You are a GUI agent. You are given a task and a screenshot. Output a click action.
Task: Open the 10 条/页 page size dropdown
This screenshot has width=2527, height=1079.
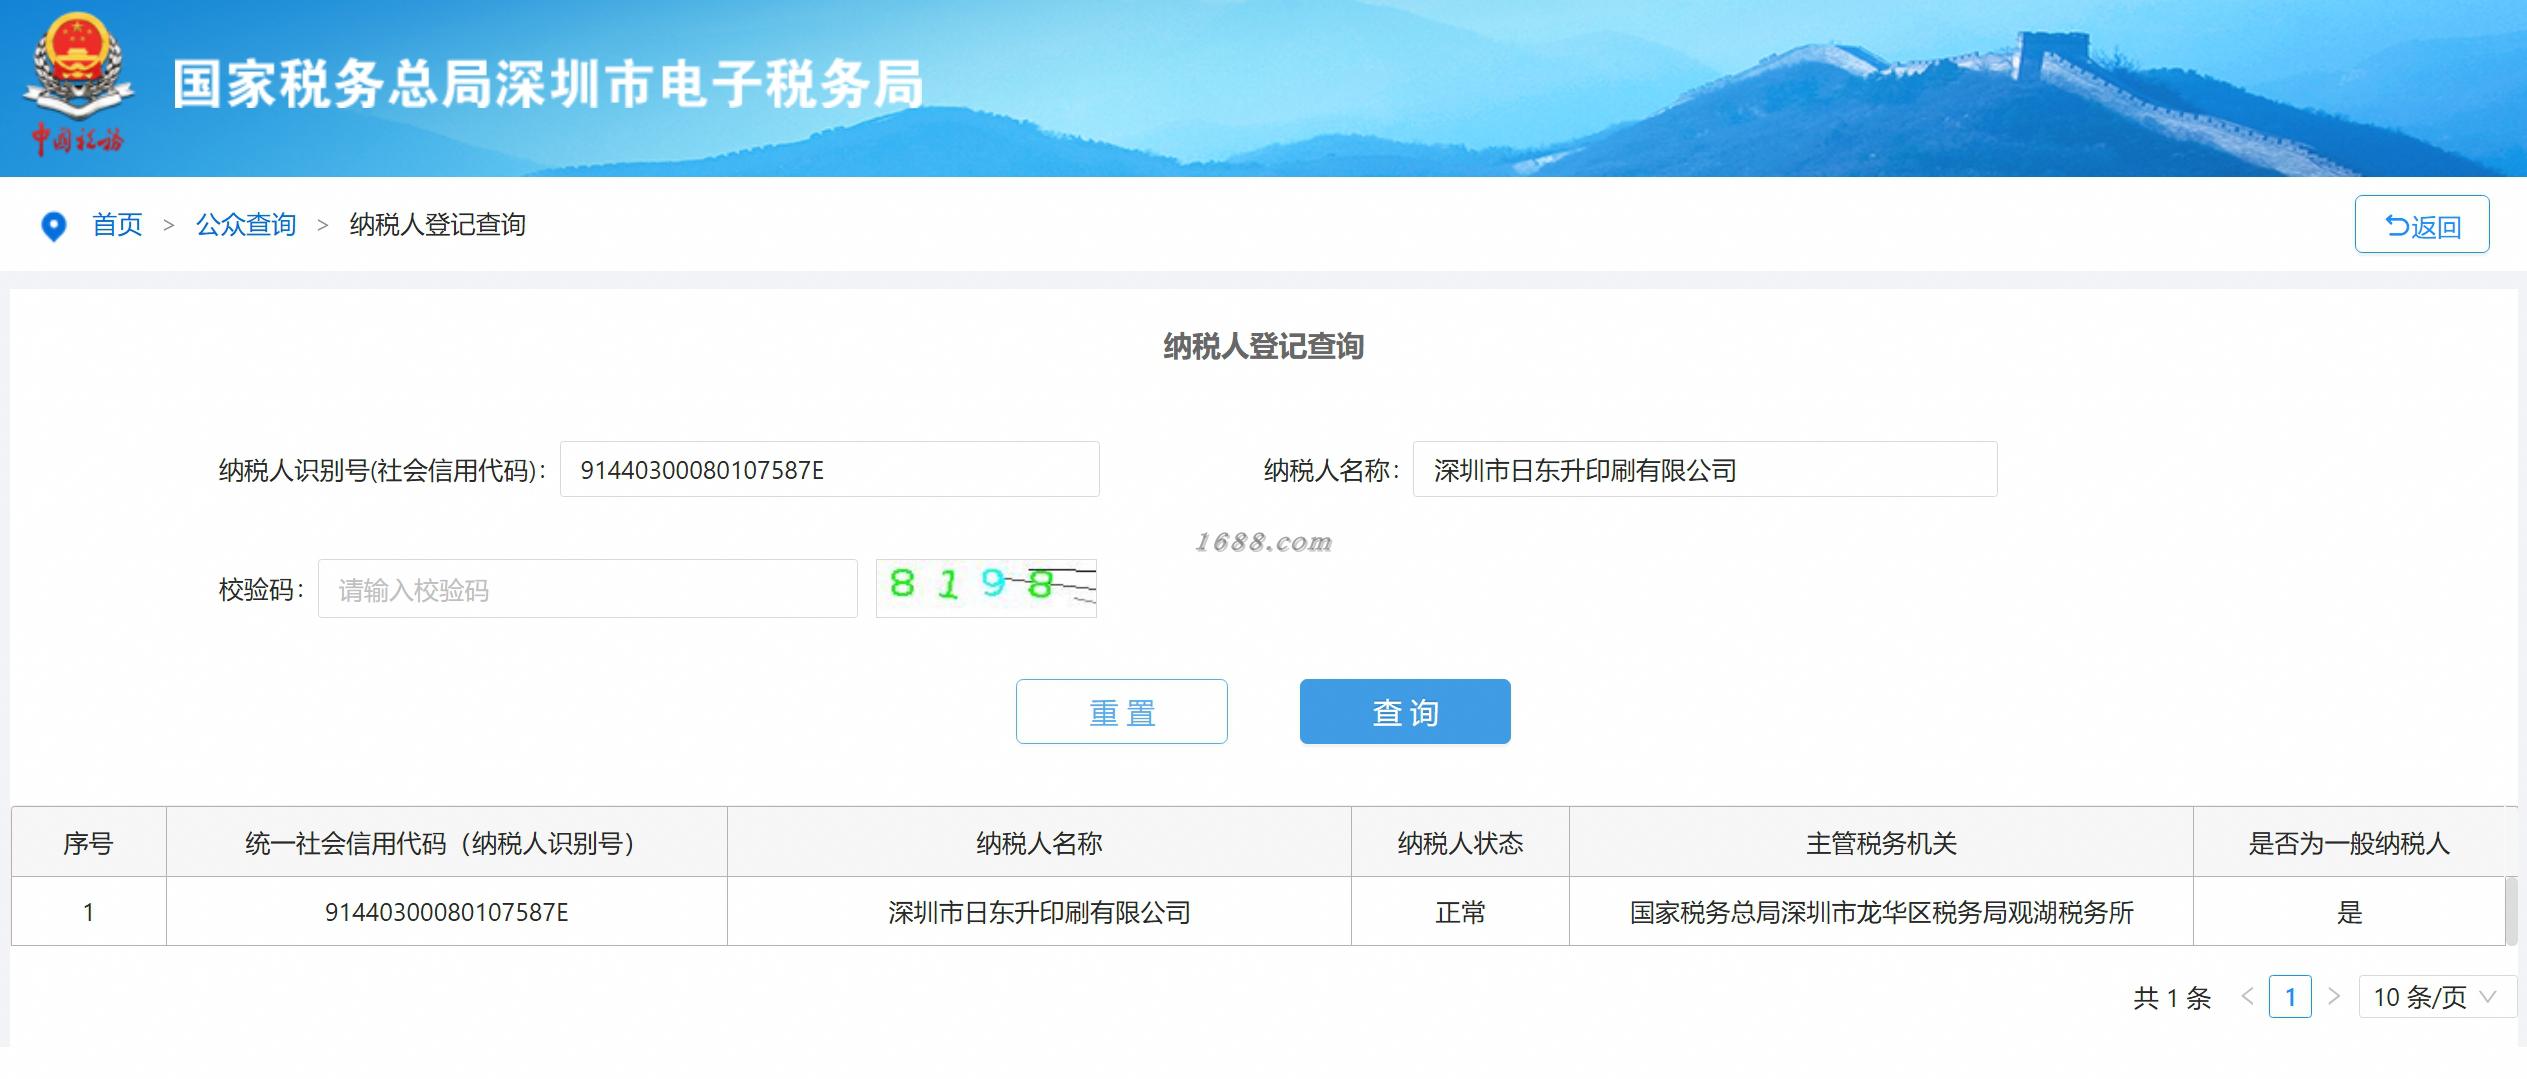click(x=2436, y=997)
